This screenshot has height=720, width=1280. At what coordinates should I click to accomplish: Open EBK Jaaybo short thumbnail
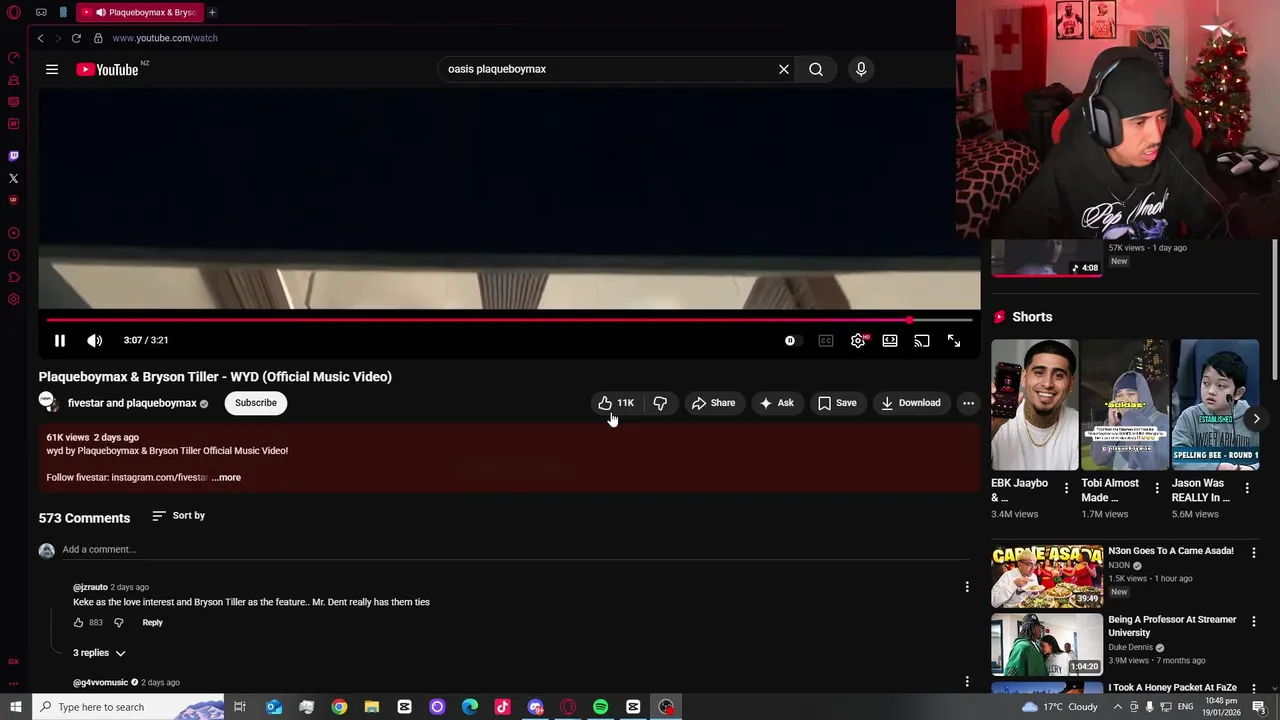coord(1034,405)
